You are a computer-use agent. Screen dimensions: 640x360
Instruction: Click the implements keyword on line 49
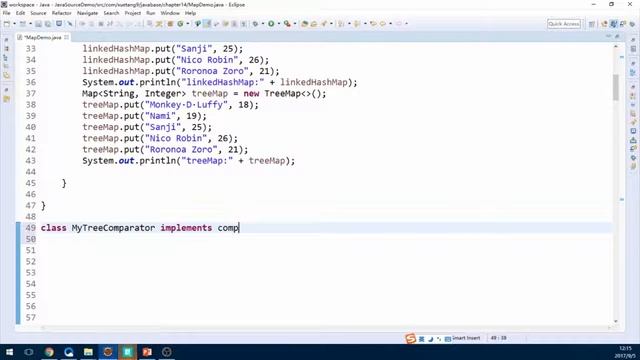[186, 228]
